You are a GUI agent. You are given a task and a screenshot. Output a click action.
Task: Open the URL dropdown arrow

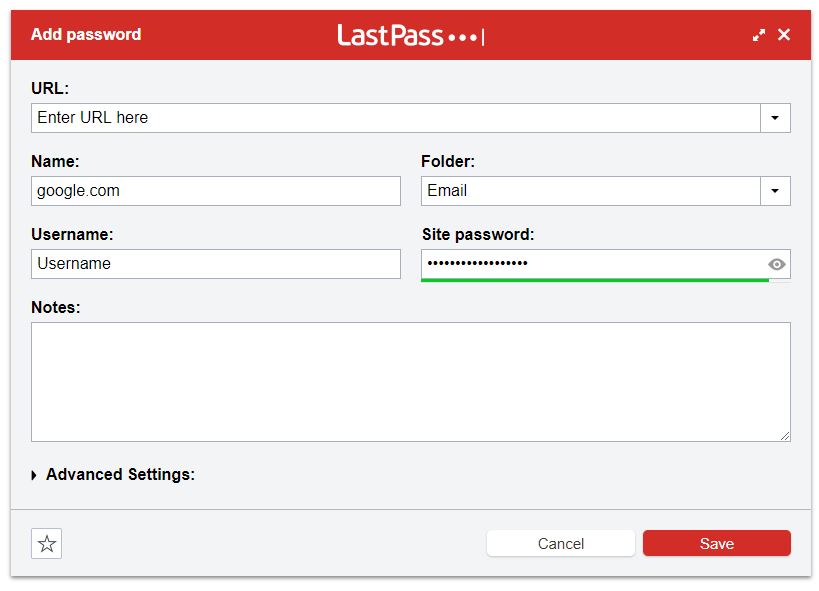pos(775,118)
